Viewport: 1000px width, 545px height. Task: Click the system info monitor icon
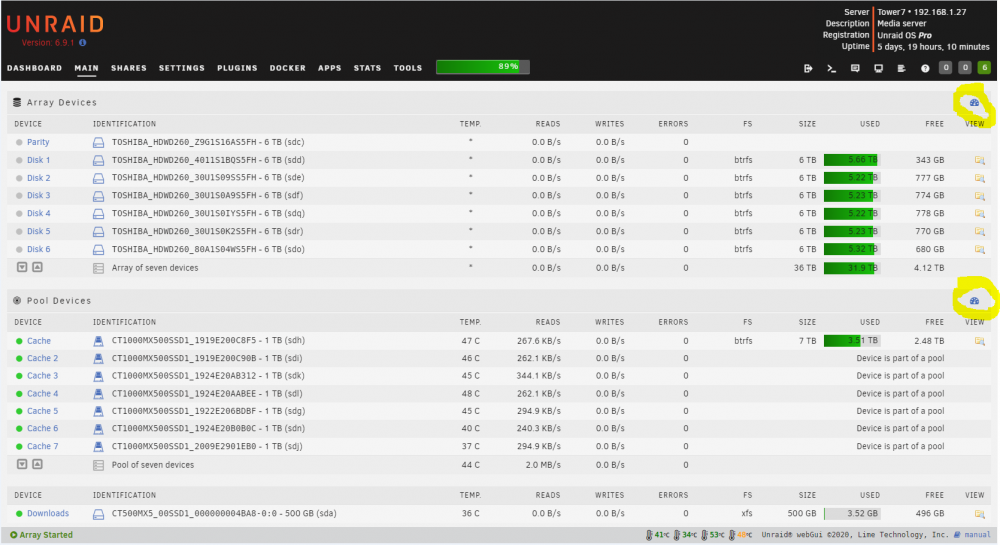point(878,68)
